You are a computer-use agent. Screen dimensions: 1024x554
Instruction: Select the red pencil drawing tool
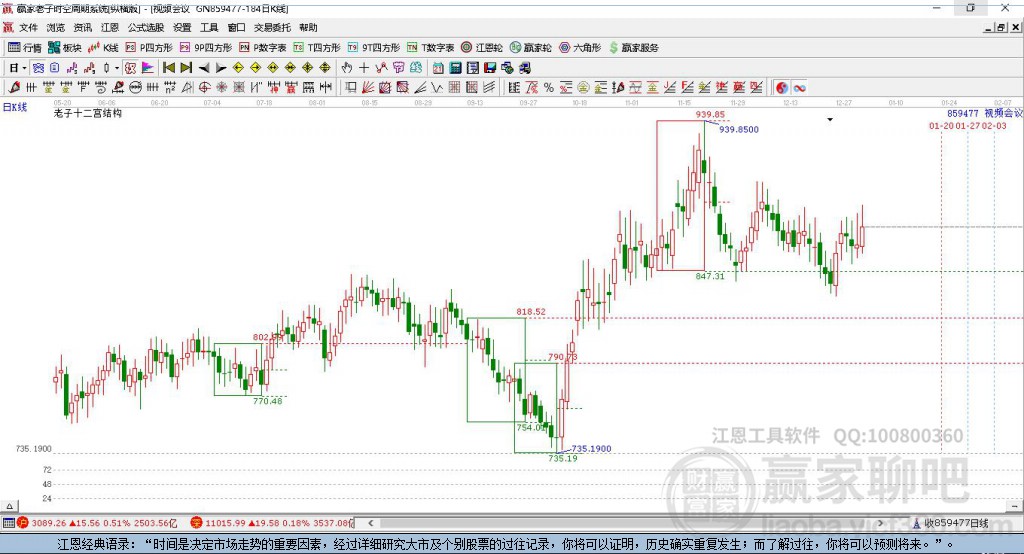coord(14,87)
